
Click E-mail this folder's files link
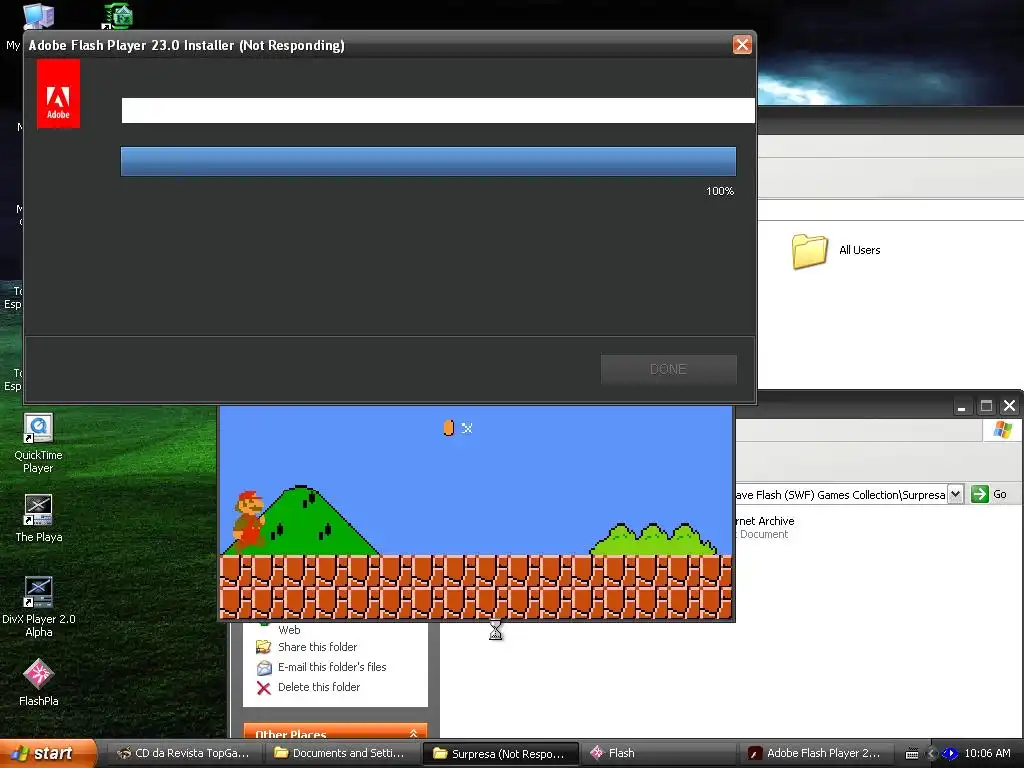coord(332,667)
